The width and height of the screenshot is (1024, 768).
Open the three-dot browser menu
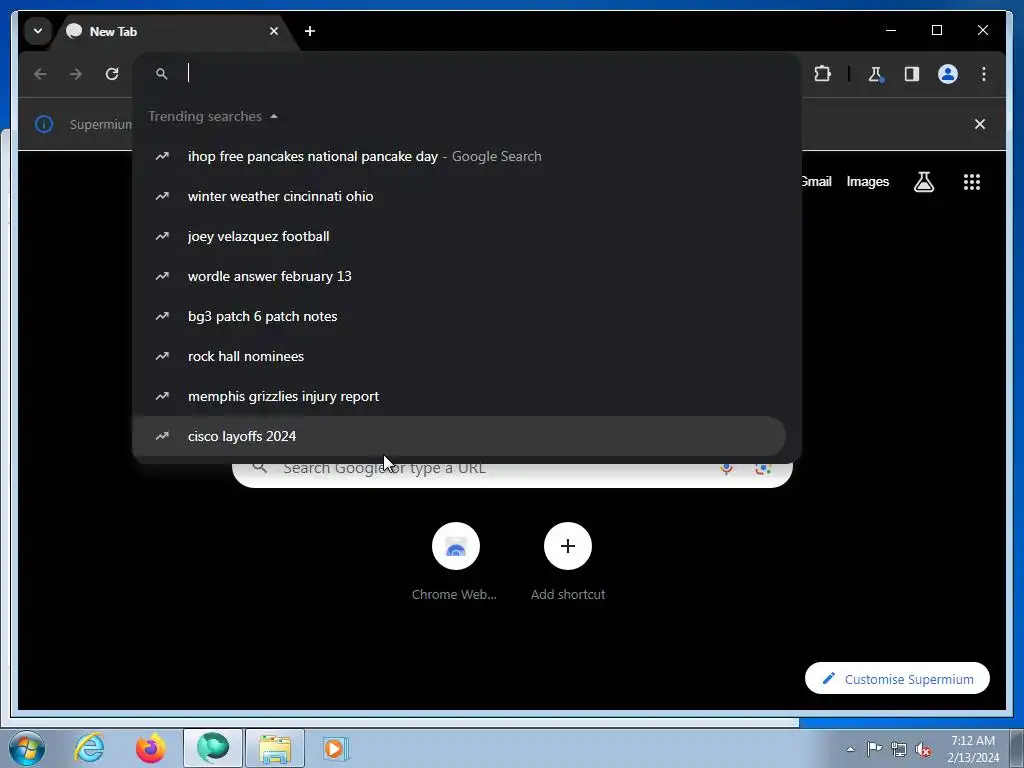[984, 74]
